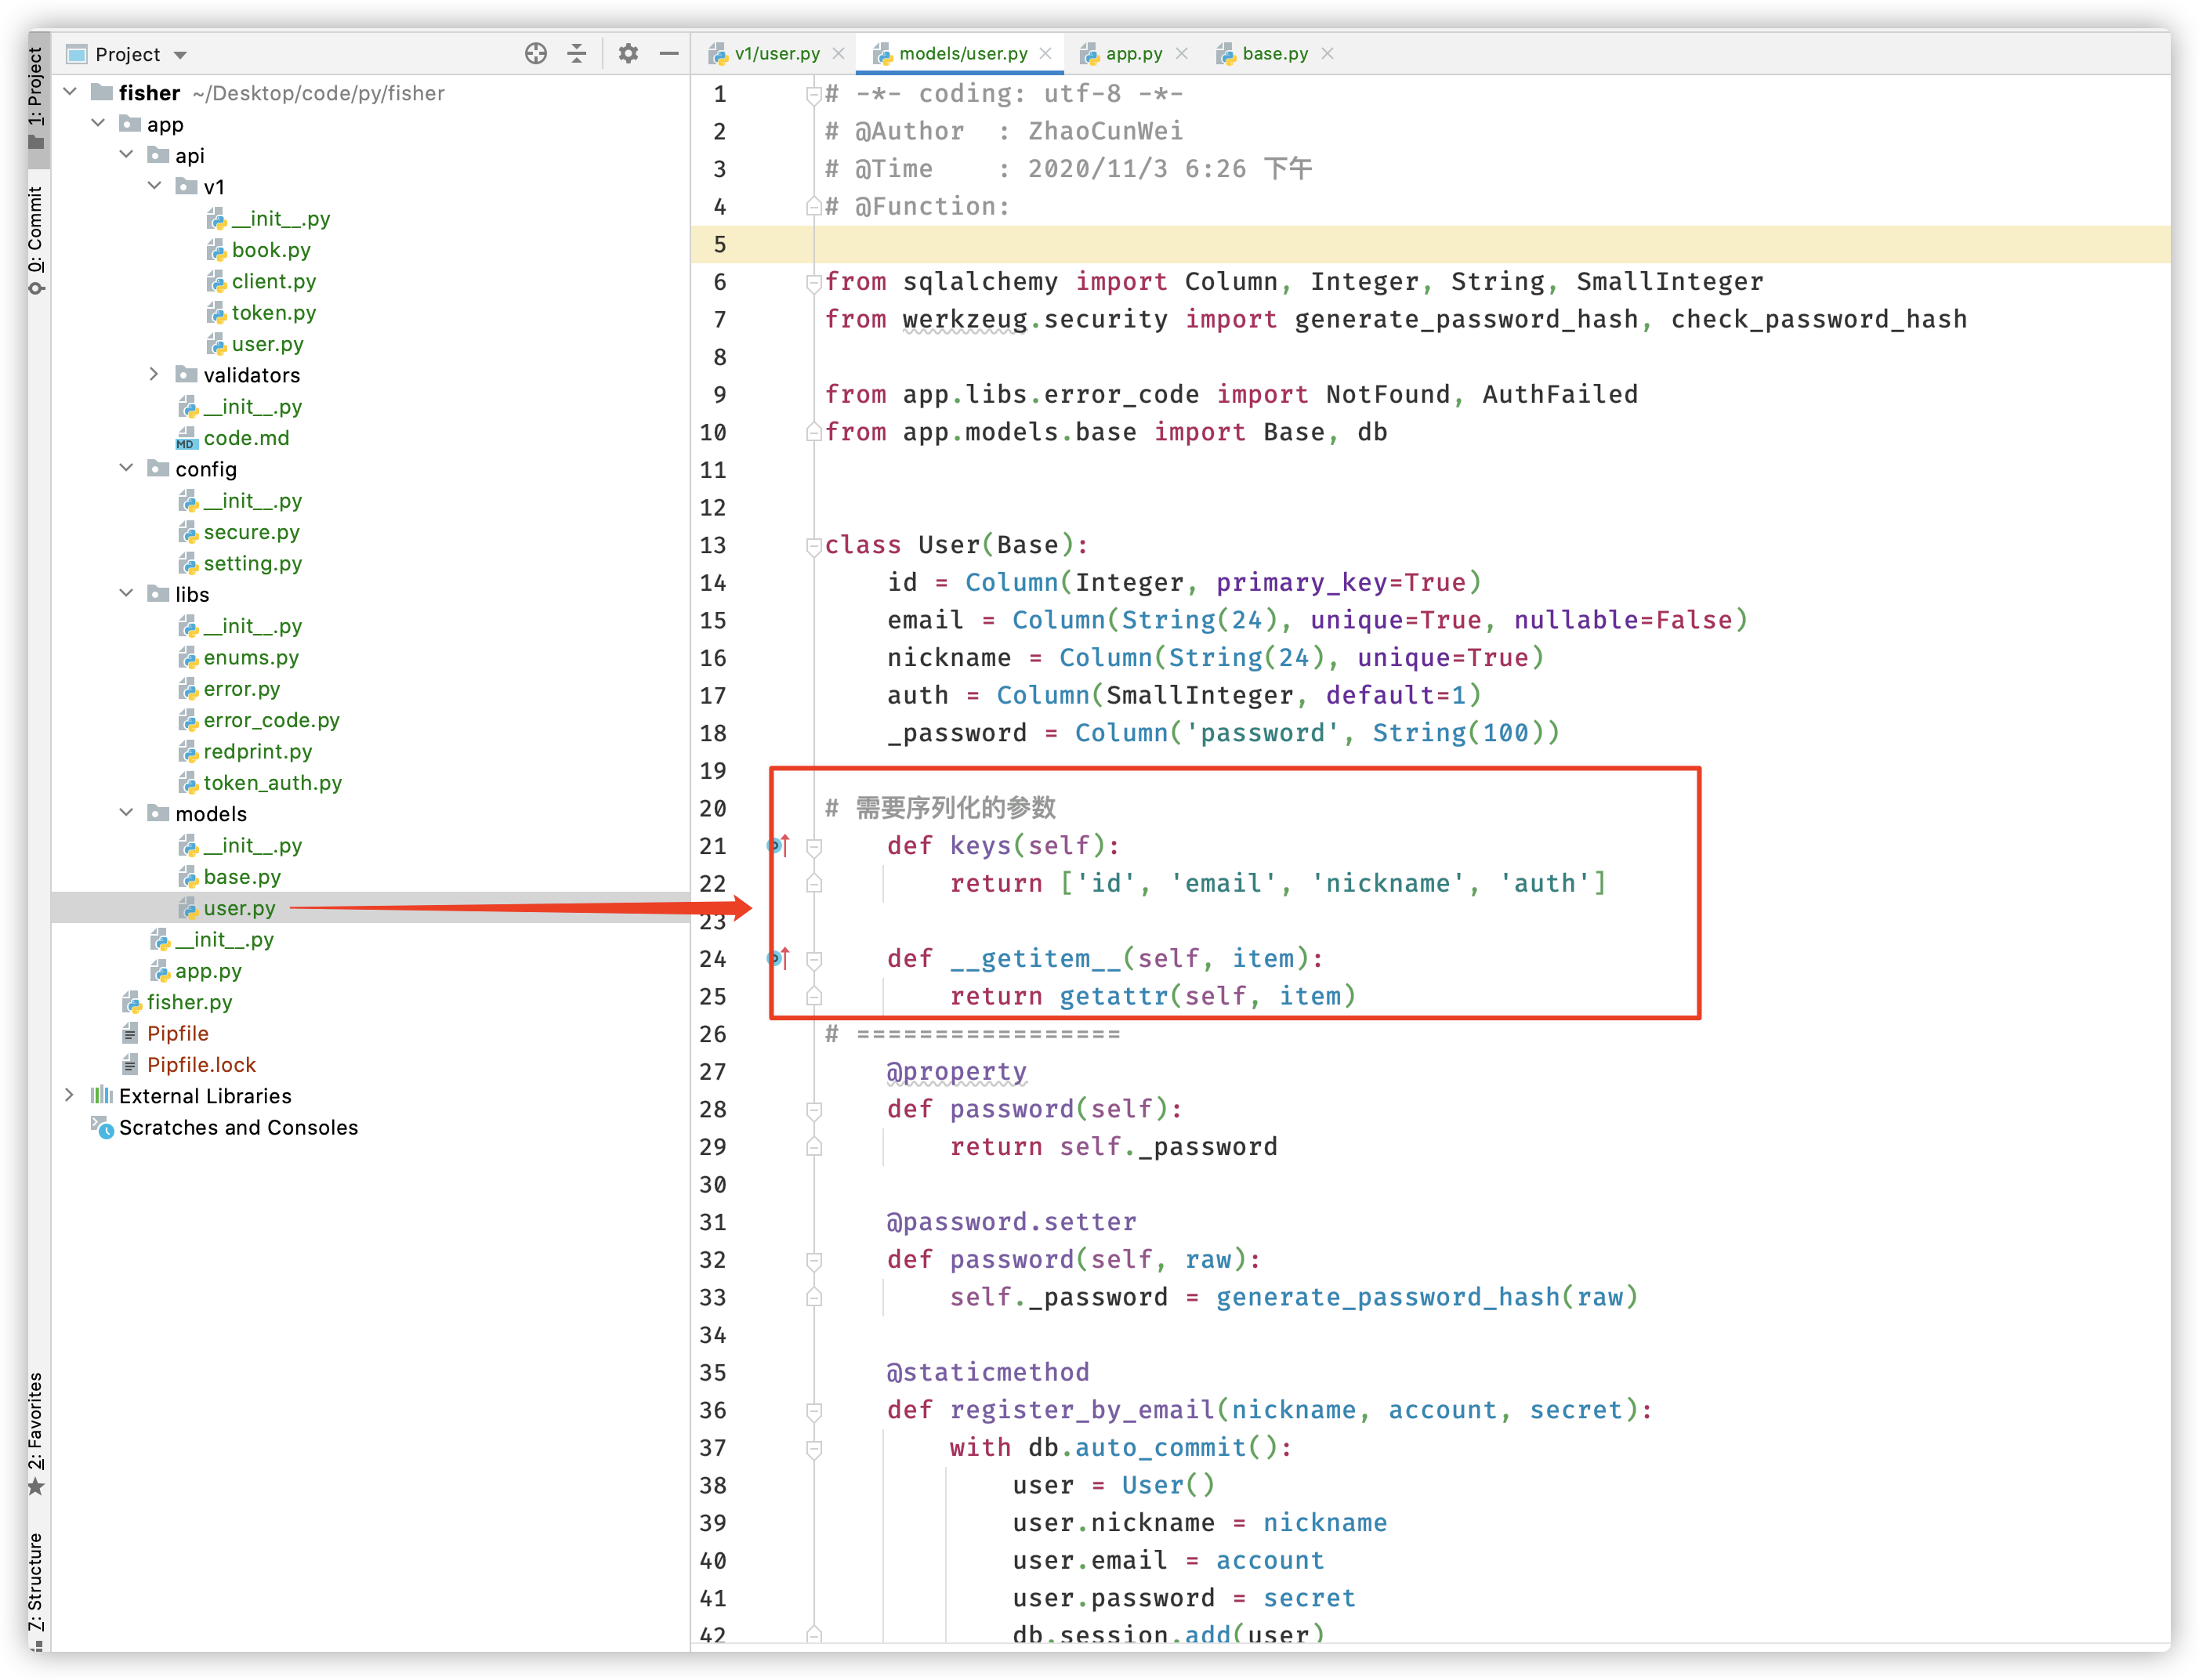Screen dimensions: 2199x1680
Task: Open the Project view dropdown
Action: coord(180,55)
